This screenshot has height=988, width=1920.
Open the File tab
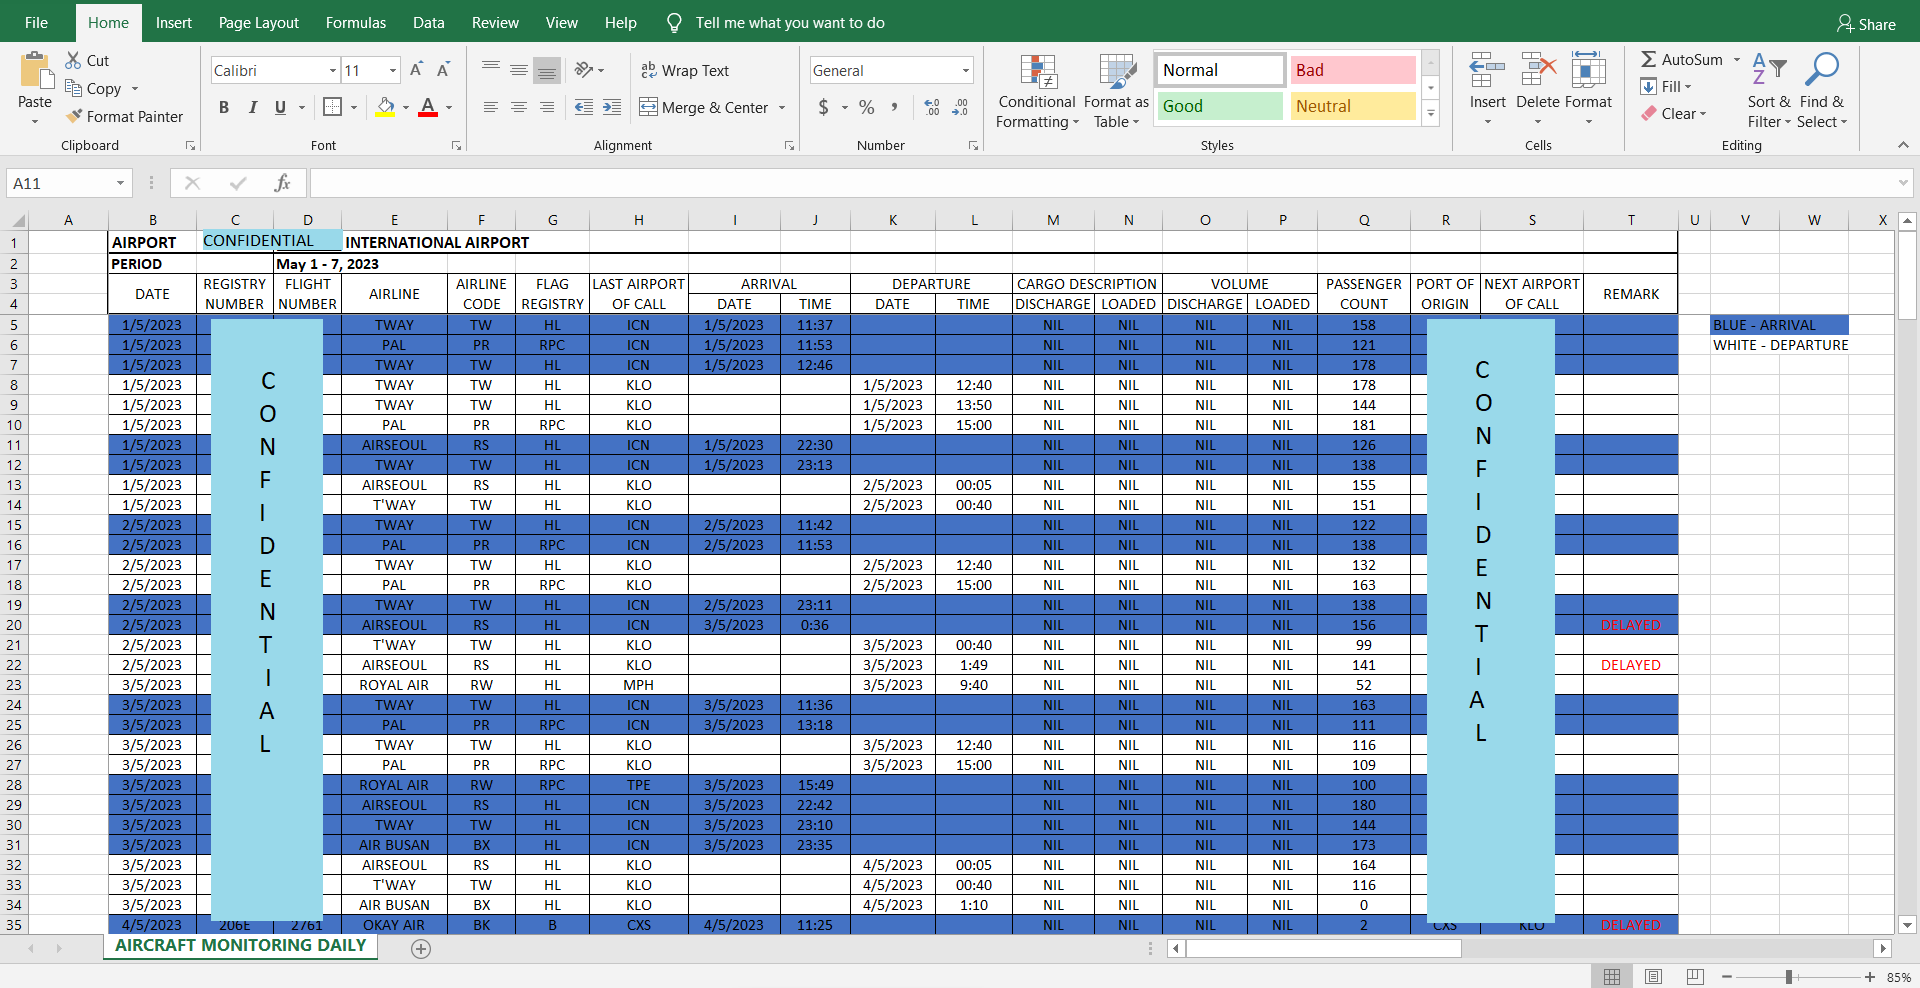tap(36, 22)
